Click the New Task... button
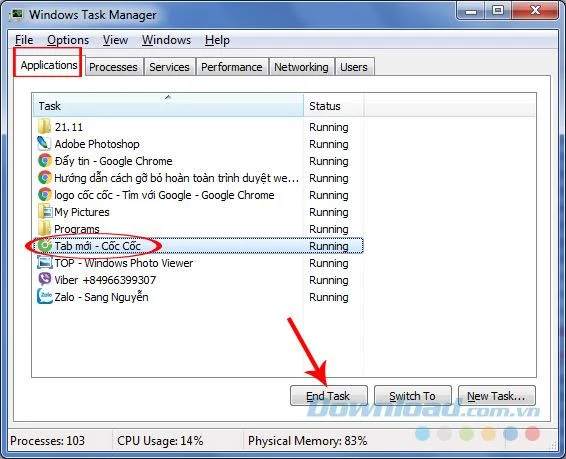The image size is (566, 459). 496,396
